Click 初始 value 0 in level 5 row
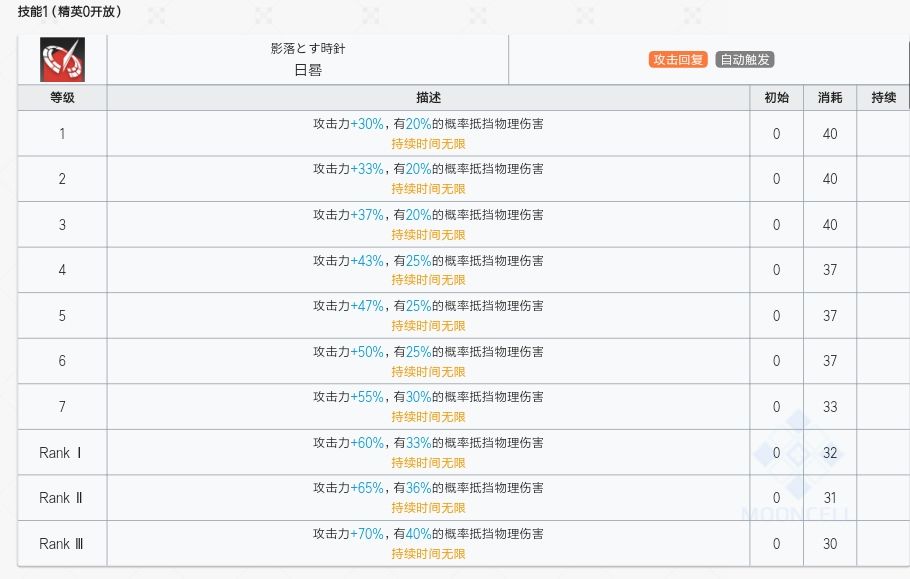The image size is (910, 579). pos(777,316)
